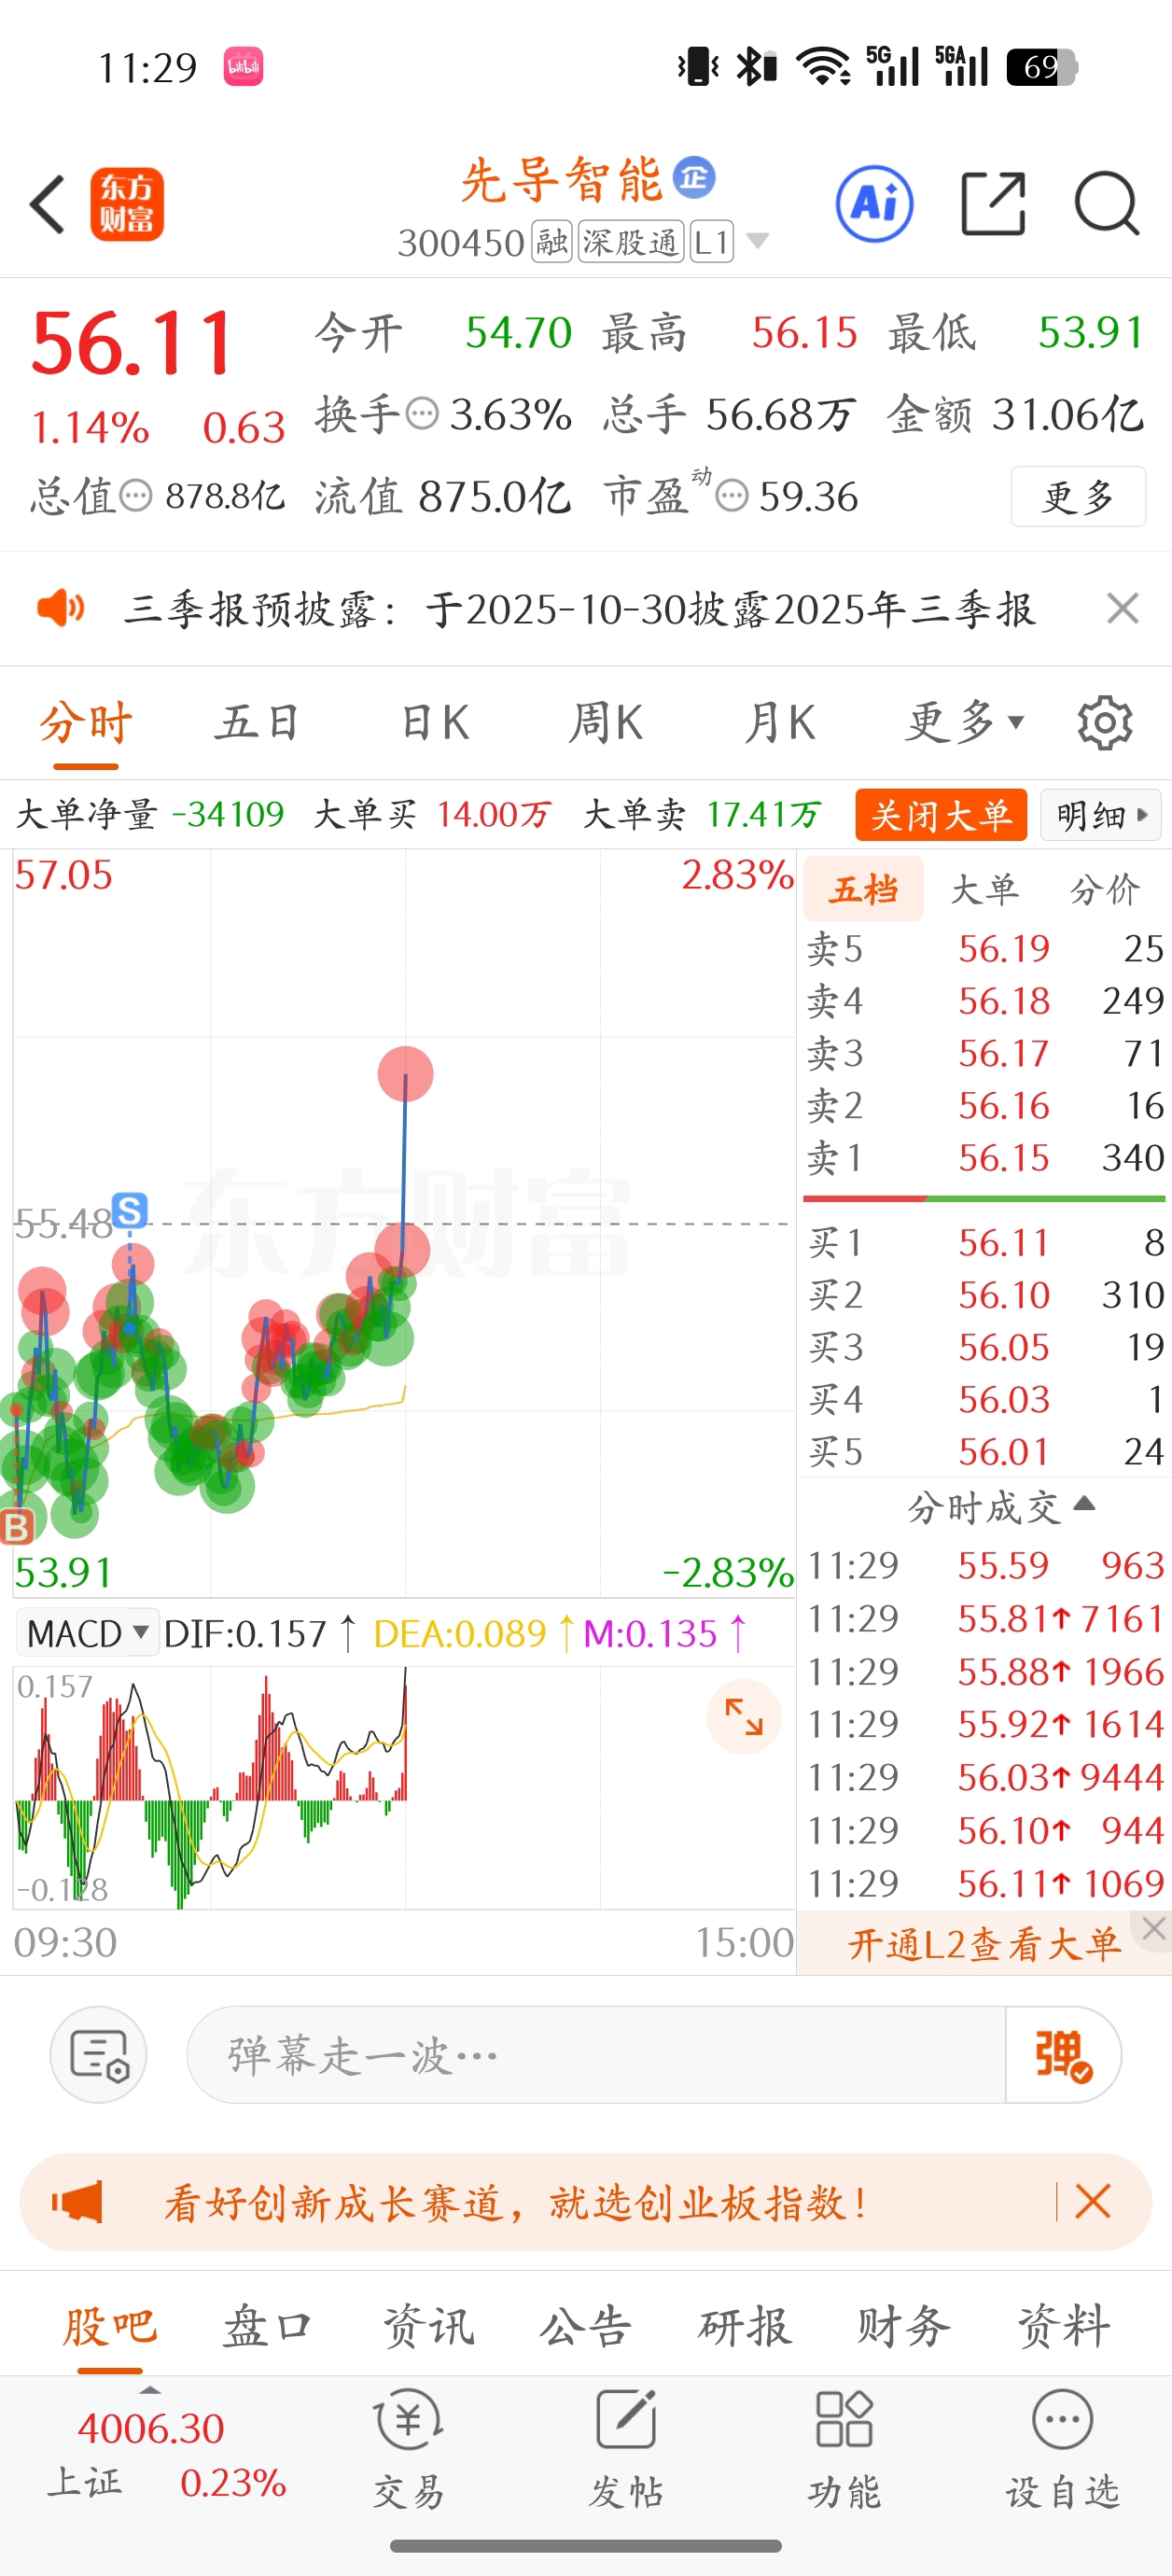Open the 公告 tab
The width and height of the screenshot is (1172, 2576).
click(x=586, y=2326)
